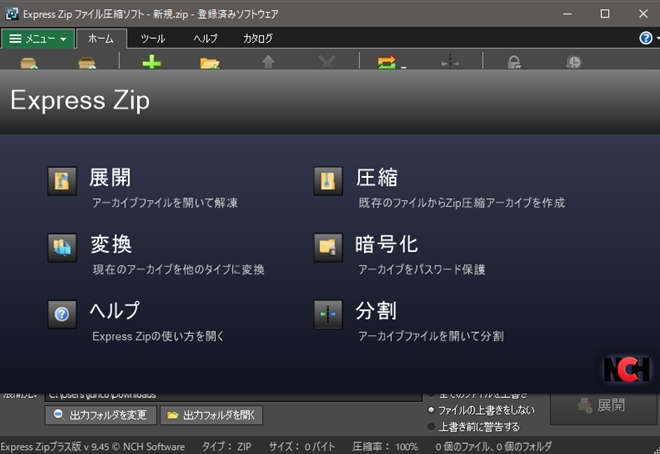Viewport: 660px width, 454px height.
Task: Click 現在のアーカイブを他のタイプに変換 description
Action: tap(178, 269)
